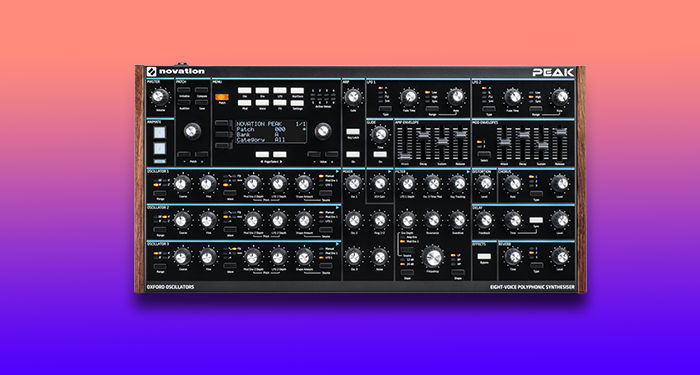
Task: Click the Master Volume knob
Action: [x=159, y=96]
